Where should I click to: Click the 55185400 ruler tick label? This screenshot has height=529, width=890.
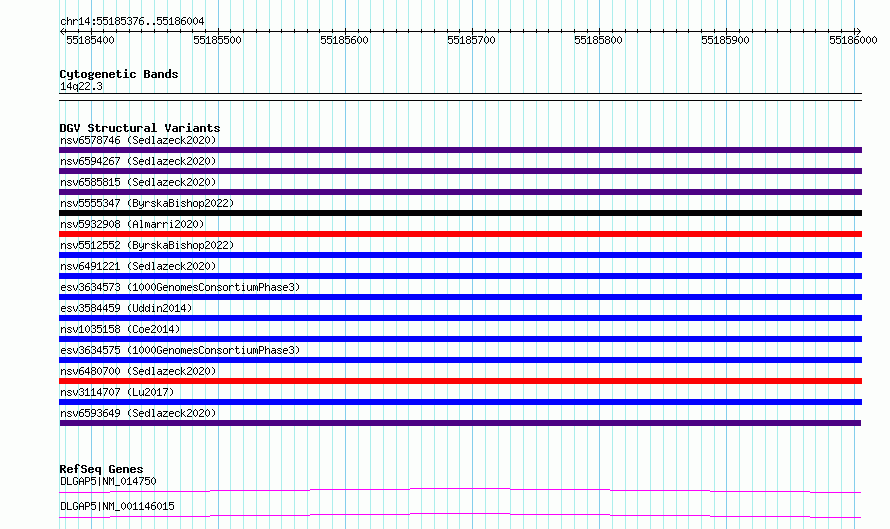click(90, 40)
